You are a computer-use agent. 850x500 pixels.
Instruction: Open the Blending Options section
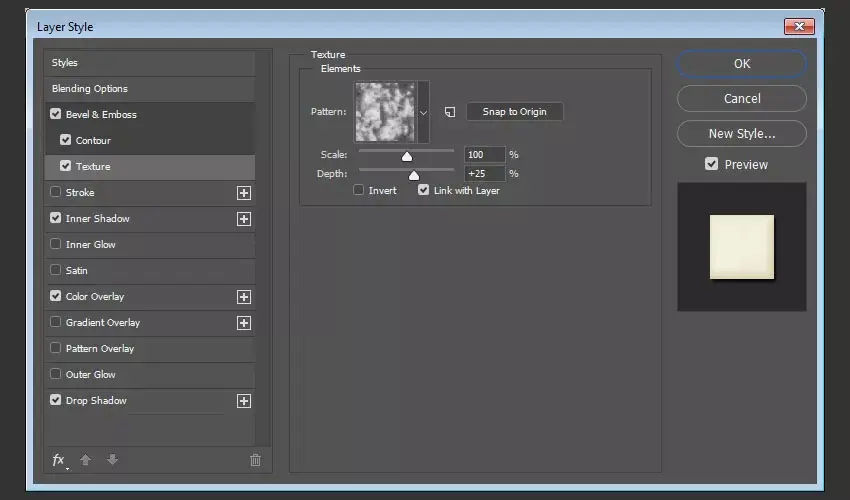150,89
